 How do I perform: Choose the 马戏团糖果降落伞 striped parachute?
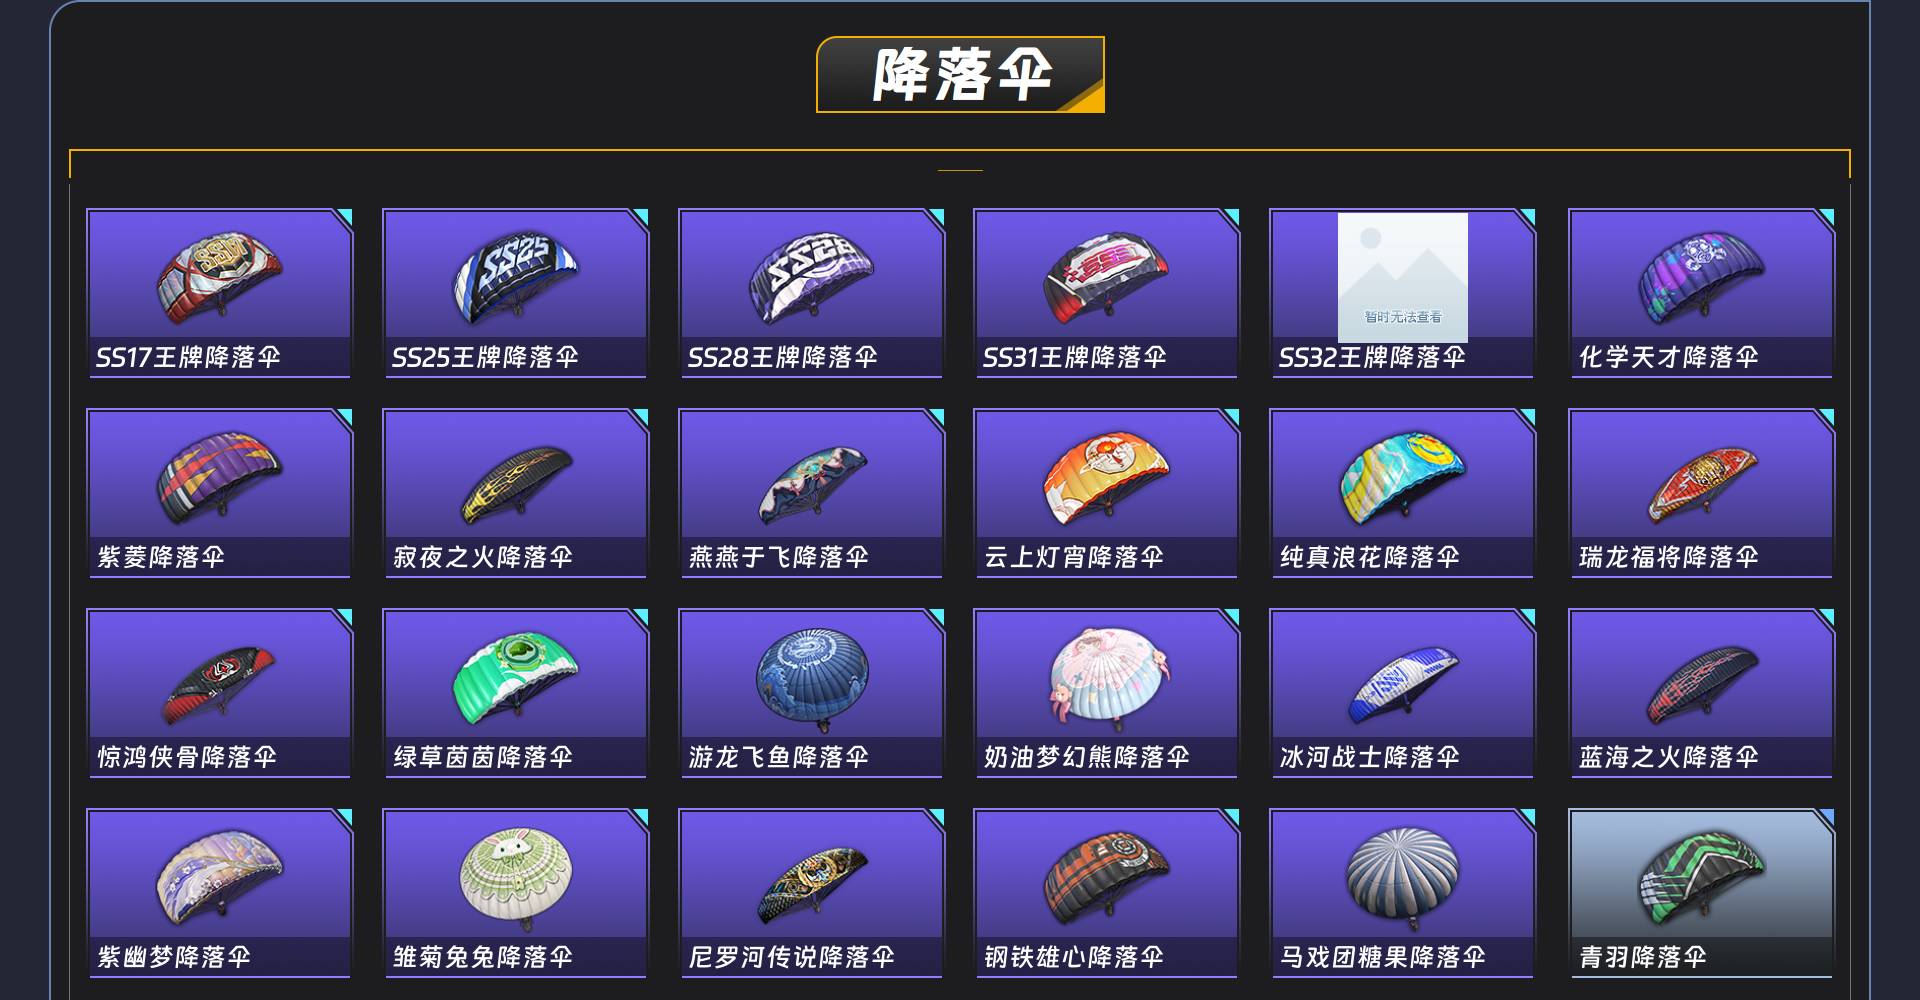tap(1403, 874)
